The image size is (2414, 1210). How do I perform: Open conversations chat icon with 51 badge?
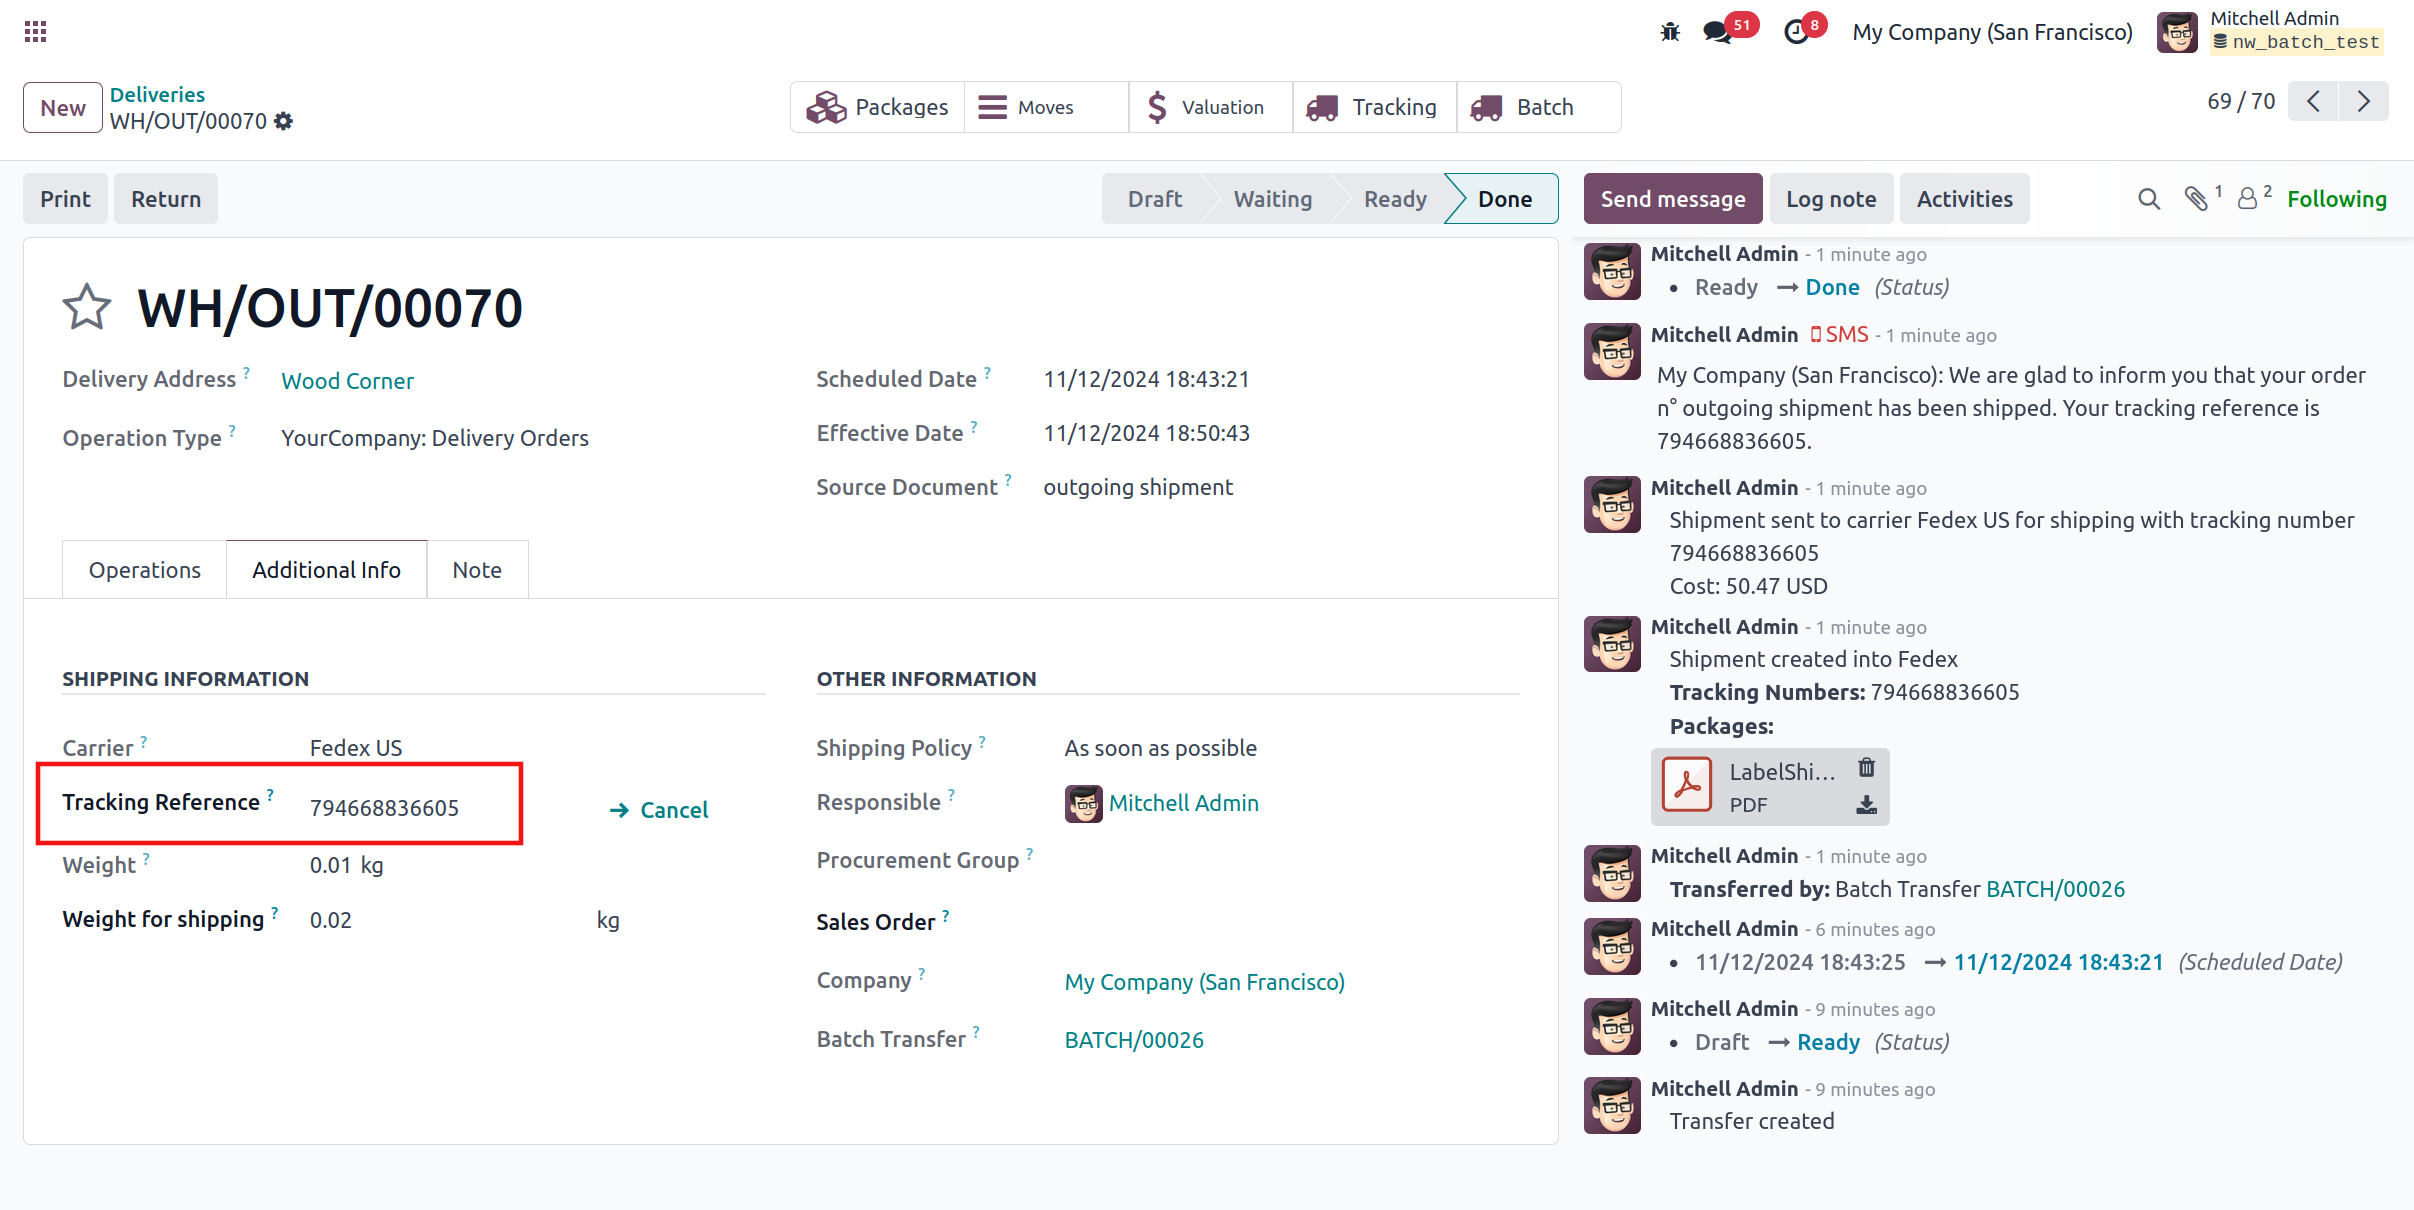pyautogui.click(x=1718, y=32)
